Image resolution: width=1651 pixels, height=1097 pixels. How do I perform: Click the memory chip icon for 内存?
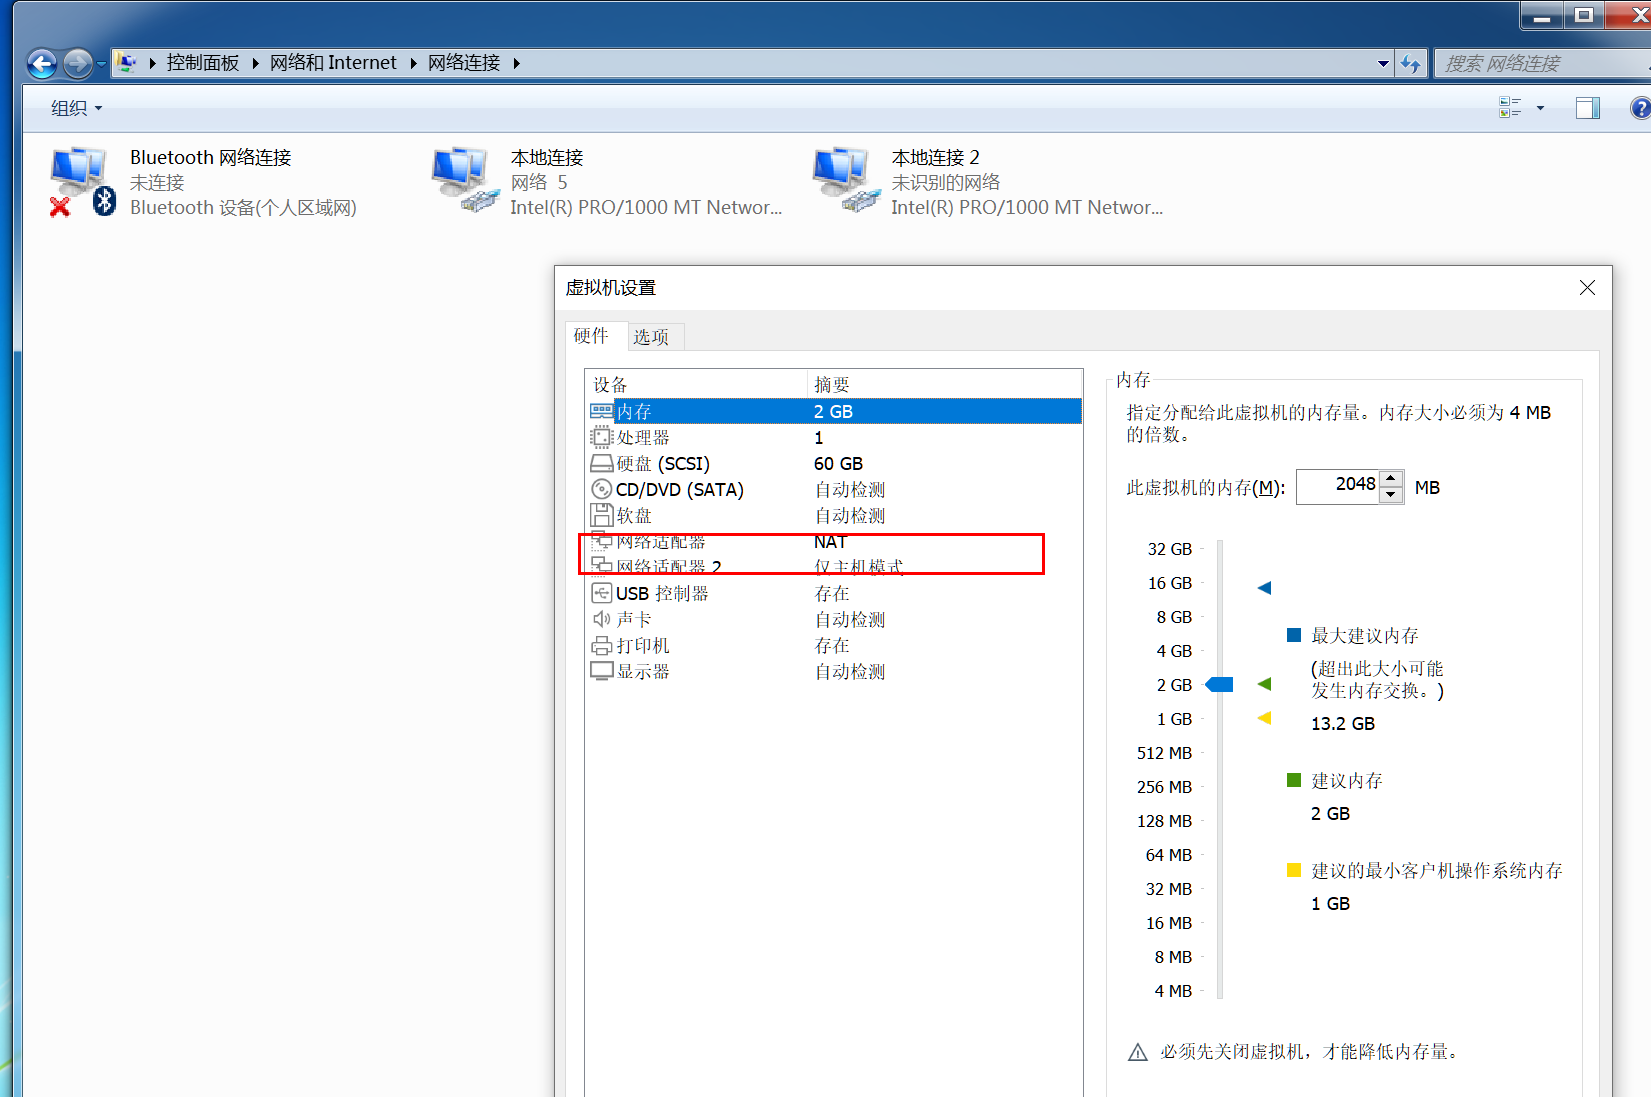coord(601,411)
